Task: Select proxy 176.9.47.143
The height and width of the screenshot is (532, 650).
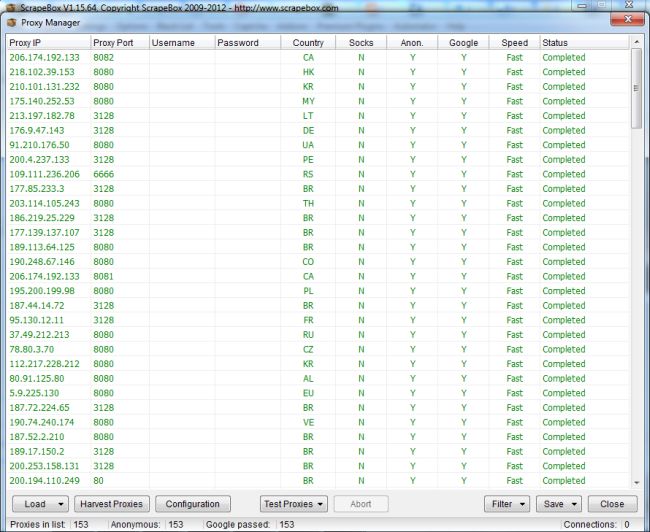Action: click(37, 131)
